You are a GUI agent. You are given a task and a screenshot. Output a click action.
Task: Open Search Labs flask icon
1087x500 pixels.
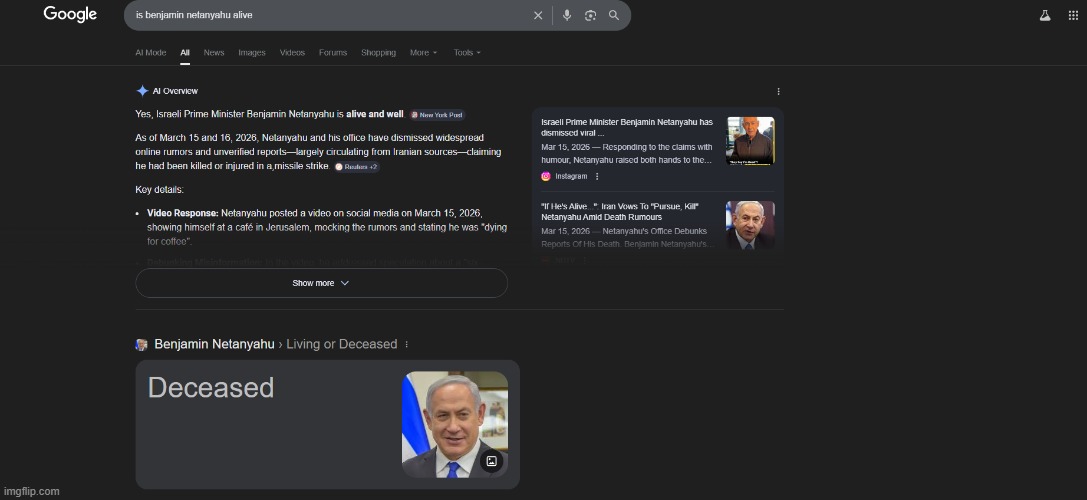(x=1045, y=15)
